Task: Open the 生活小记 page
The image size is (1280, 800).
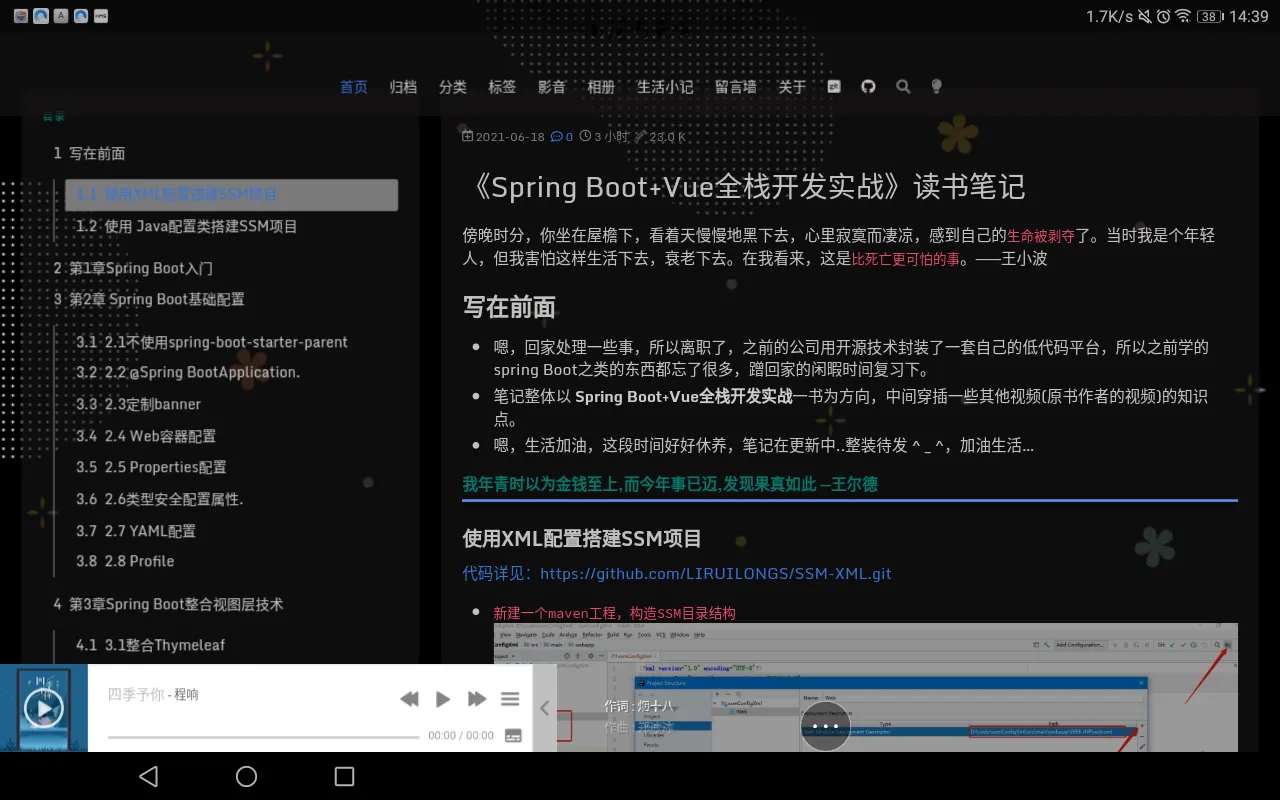Action: 665,87
